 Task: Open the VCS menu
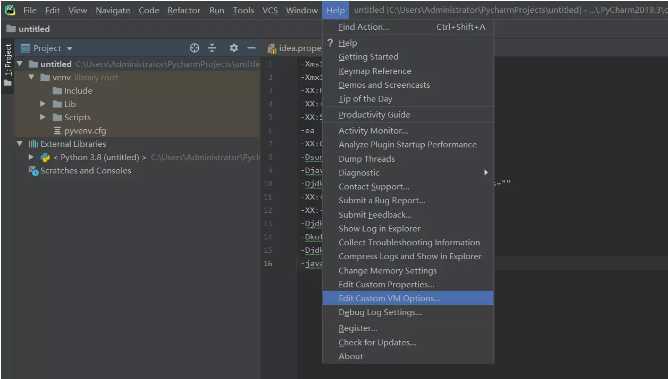[x=270, y=10]
